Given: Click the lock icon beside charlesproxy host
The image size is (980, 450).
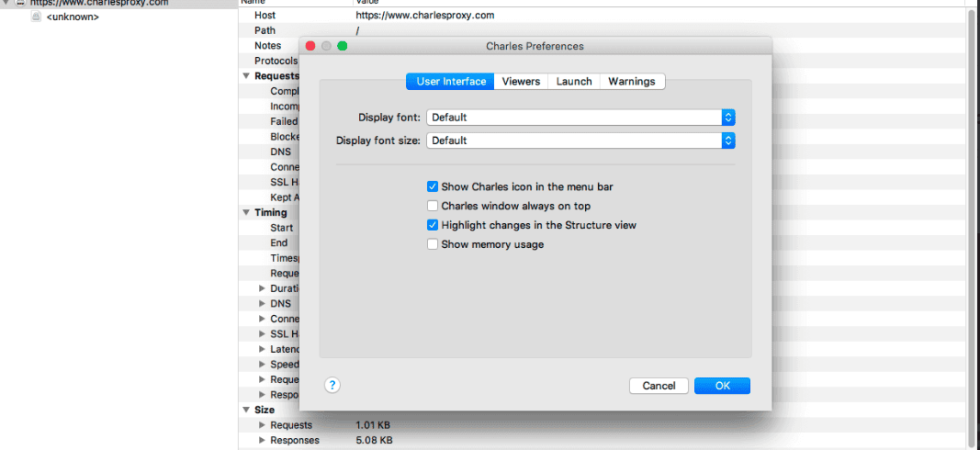Looking at the screenshot, I should pyautogui.click(x=19, y=2).
